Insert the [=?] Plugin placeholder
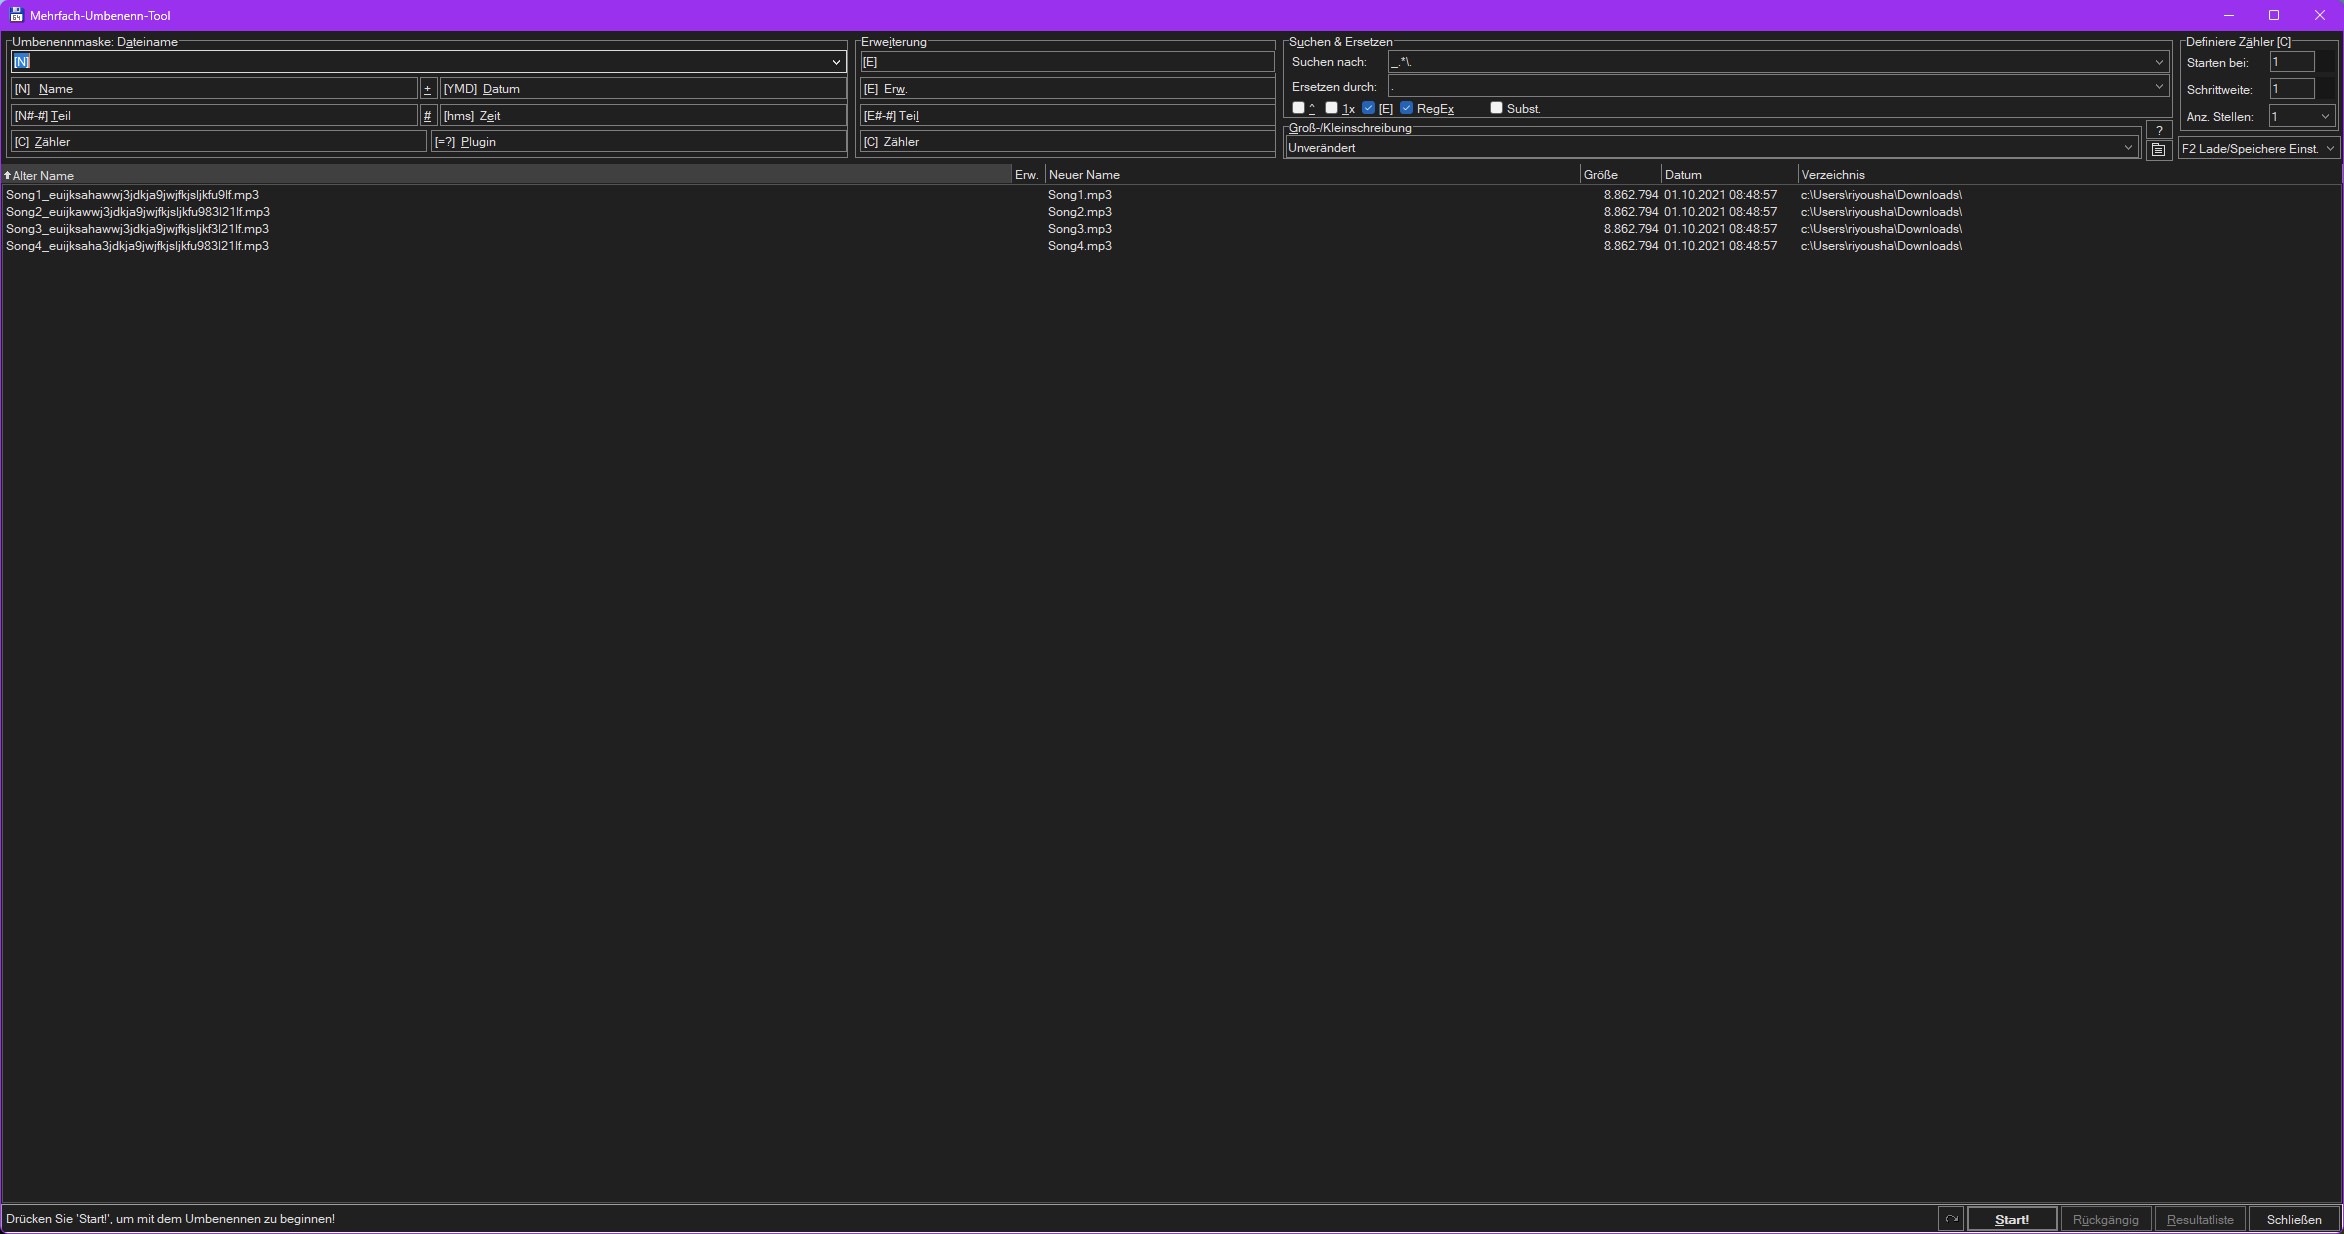The image size is (2344, 1234). point(638,142)
